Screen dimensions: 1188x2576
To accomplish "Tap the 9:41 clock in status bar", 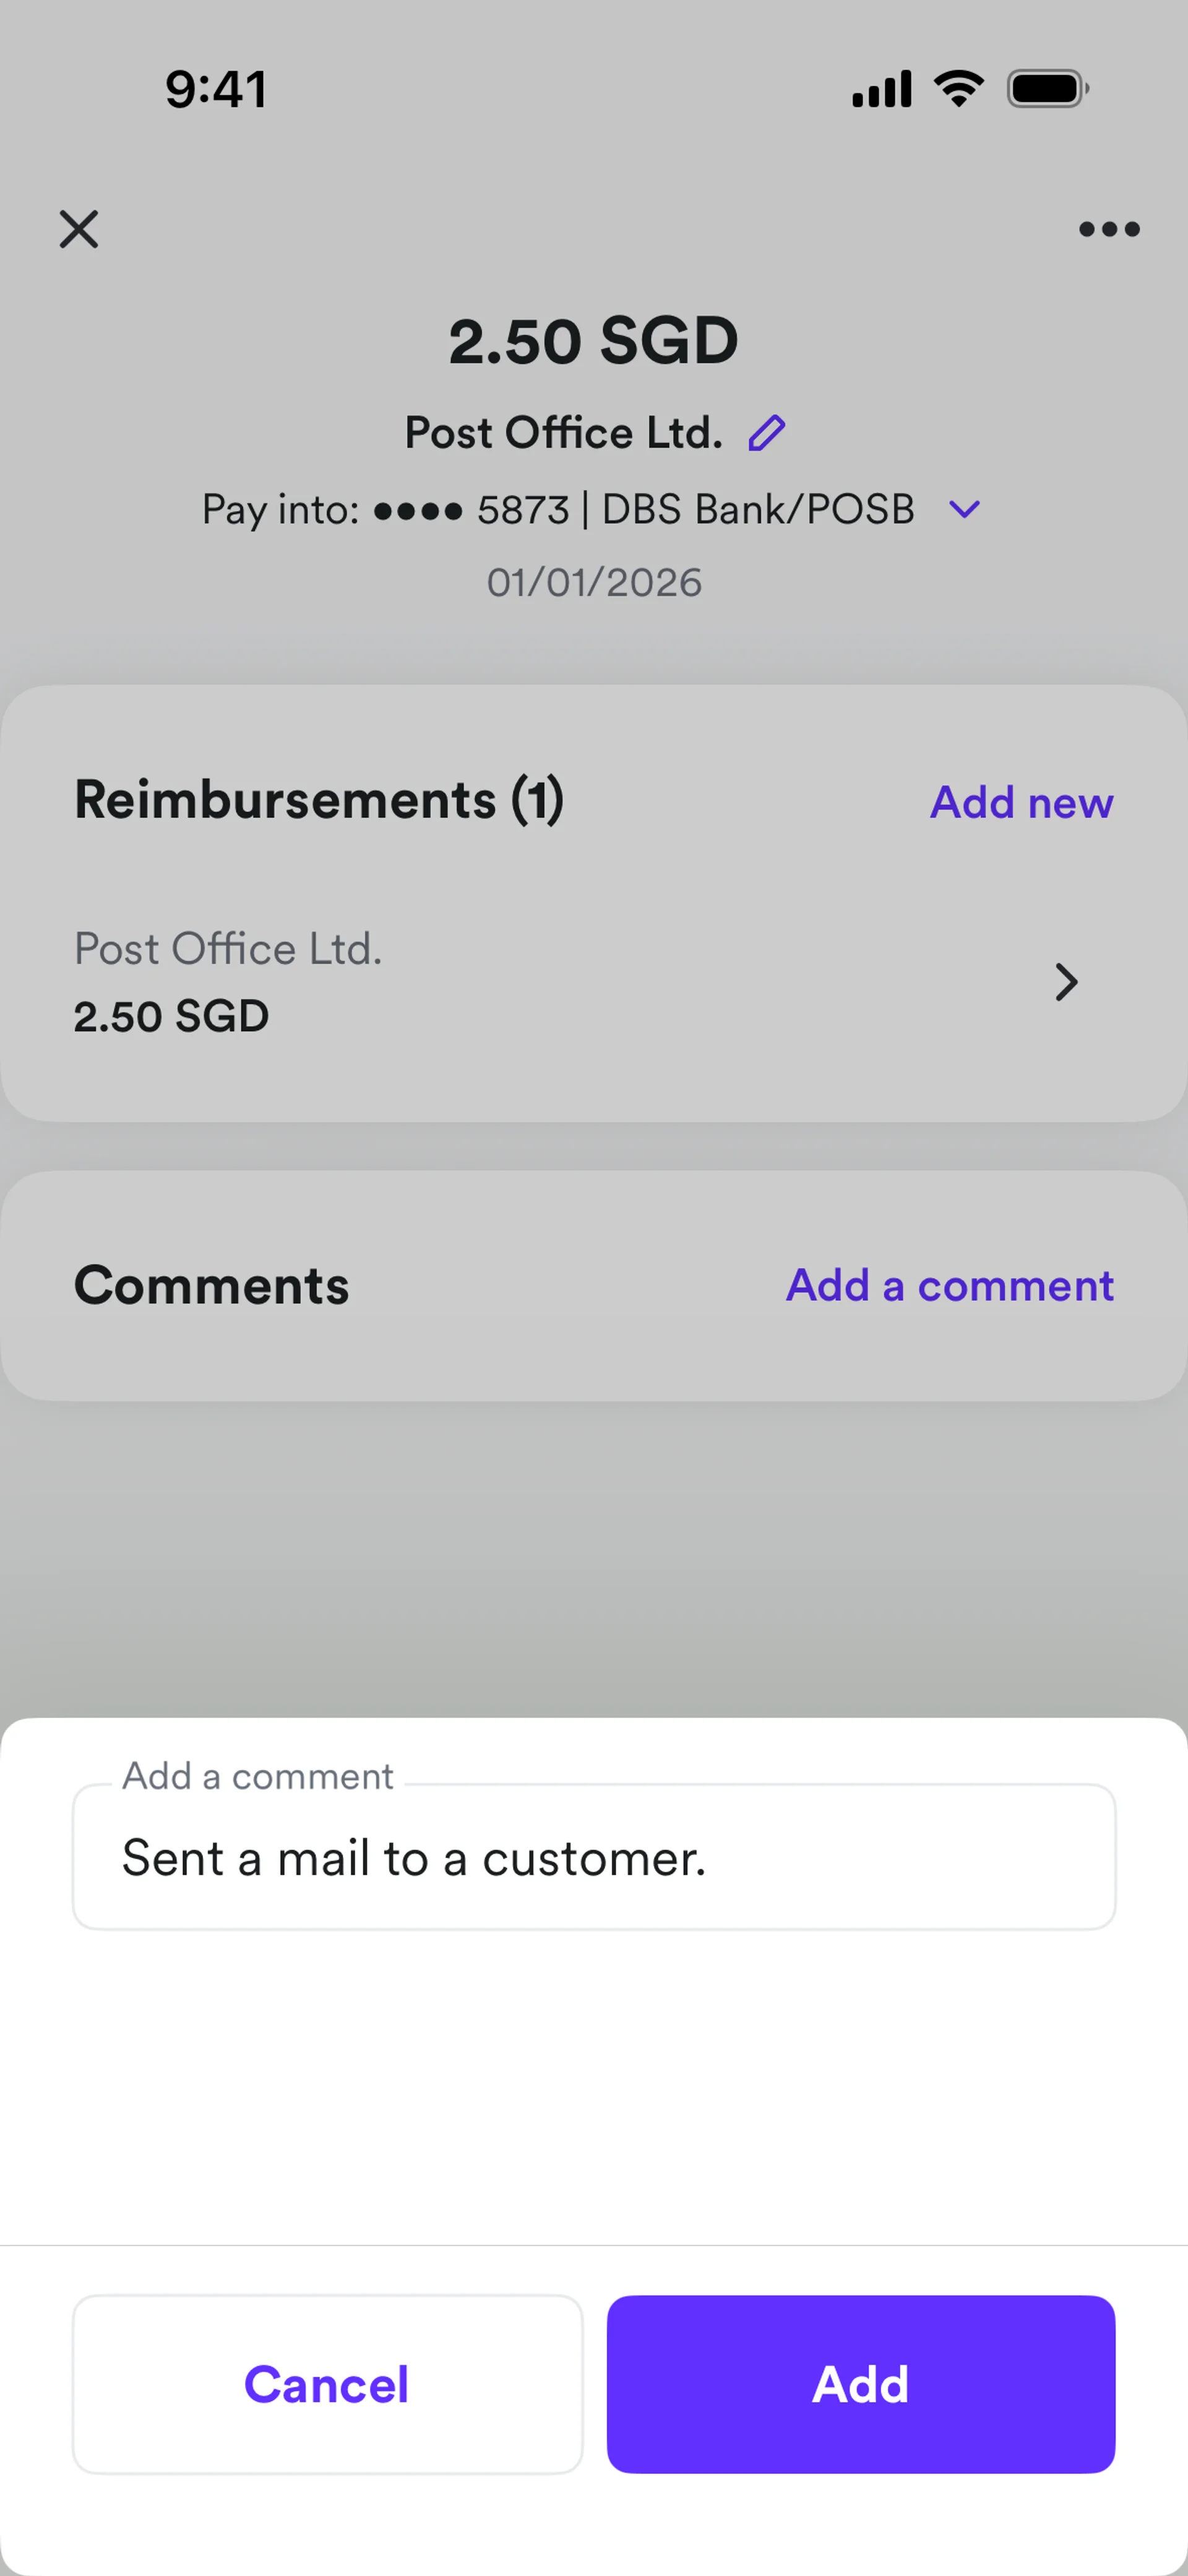I will pyautogui.click(x=216, y=89).
